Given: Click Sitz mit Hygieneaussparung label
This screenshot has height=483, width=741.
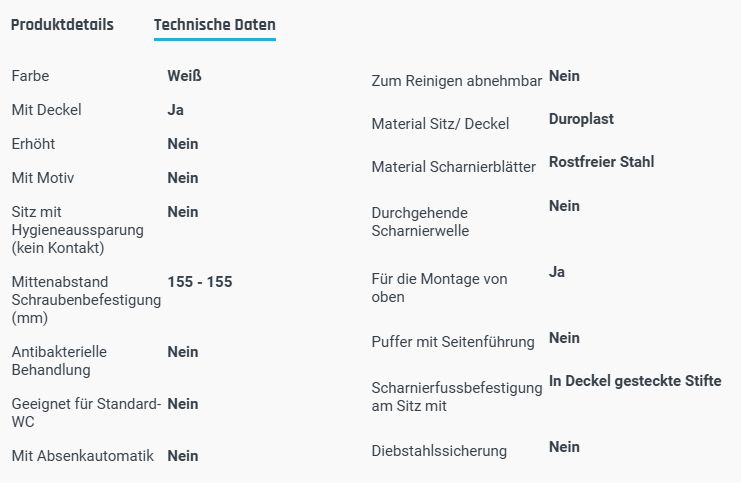Looking at the screenshot, I should click(x=77, y=230).
